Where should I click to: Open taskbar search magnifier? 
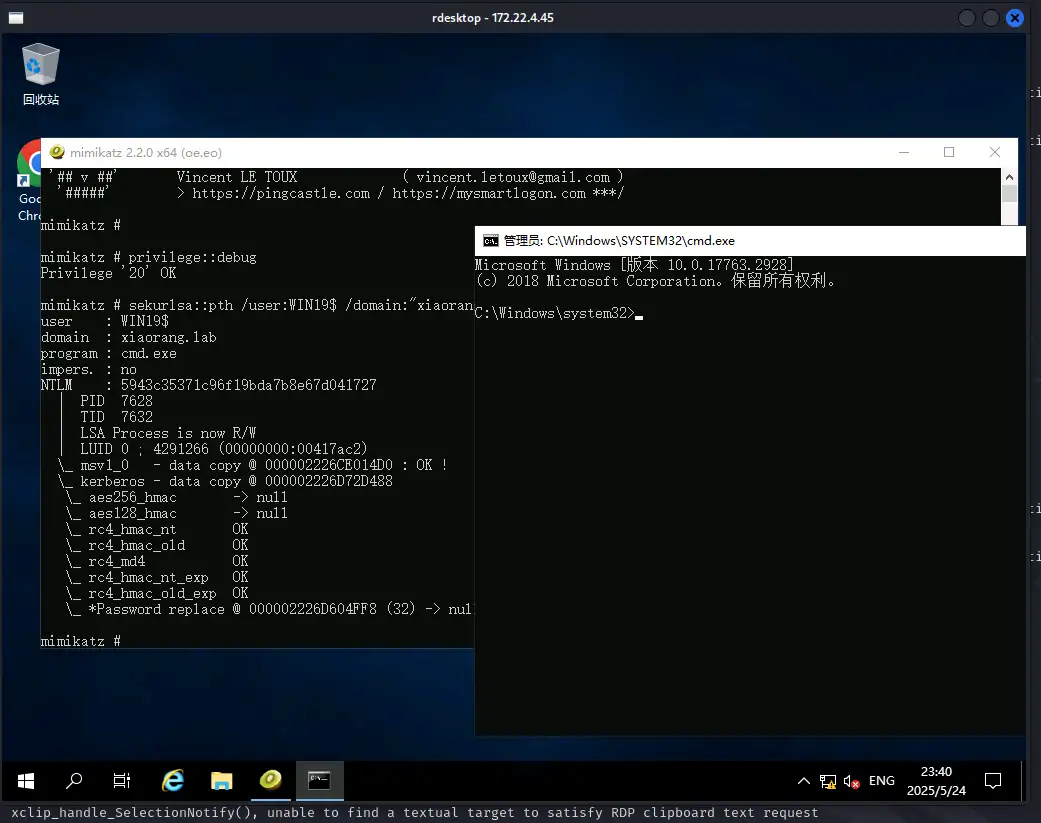tap(74, 781)
